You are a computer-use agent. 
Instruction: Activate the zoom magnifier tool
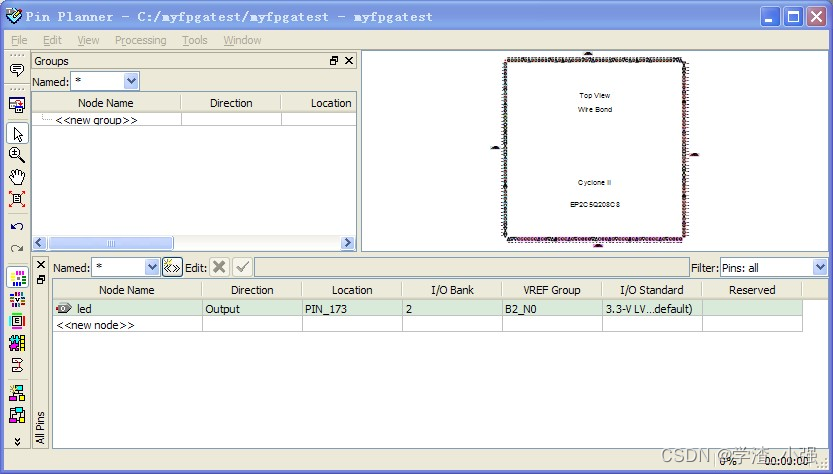pos(17,155)
